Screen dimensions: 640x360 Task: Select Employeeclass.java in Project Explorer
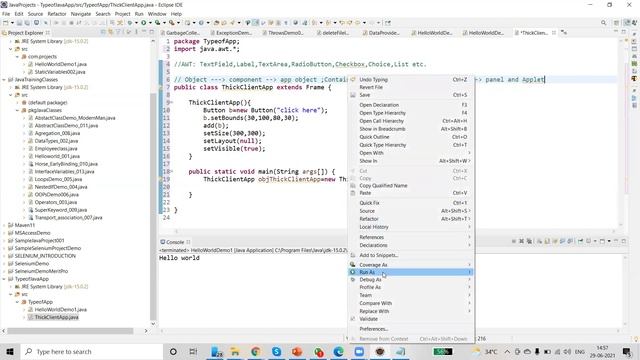pyautogui.click(x=56, y=149)
